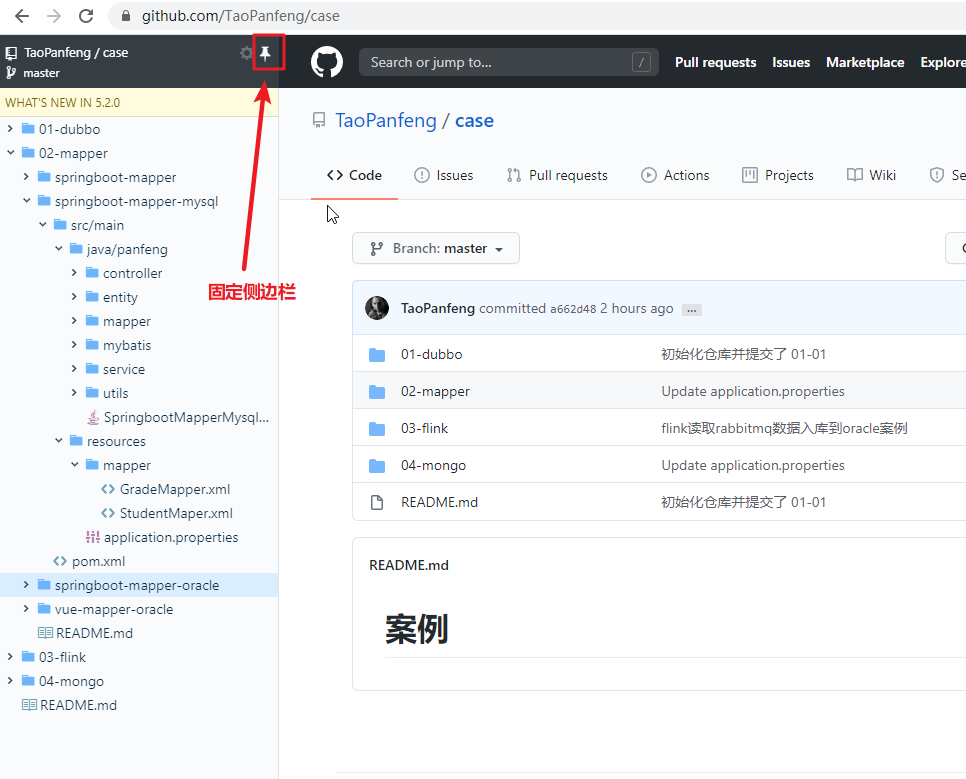
Task: Open Octotree settings gear
Action: (246, 53)
